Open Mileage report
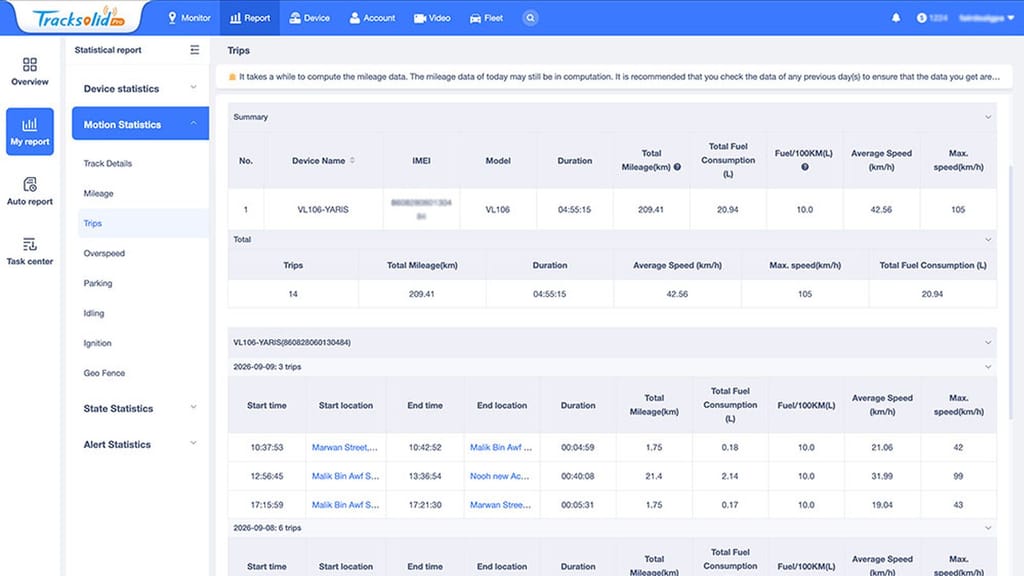 click(x=99, y=193)
